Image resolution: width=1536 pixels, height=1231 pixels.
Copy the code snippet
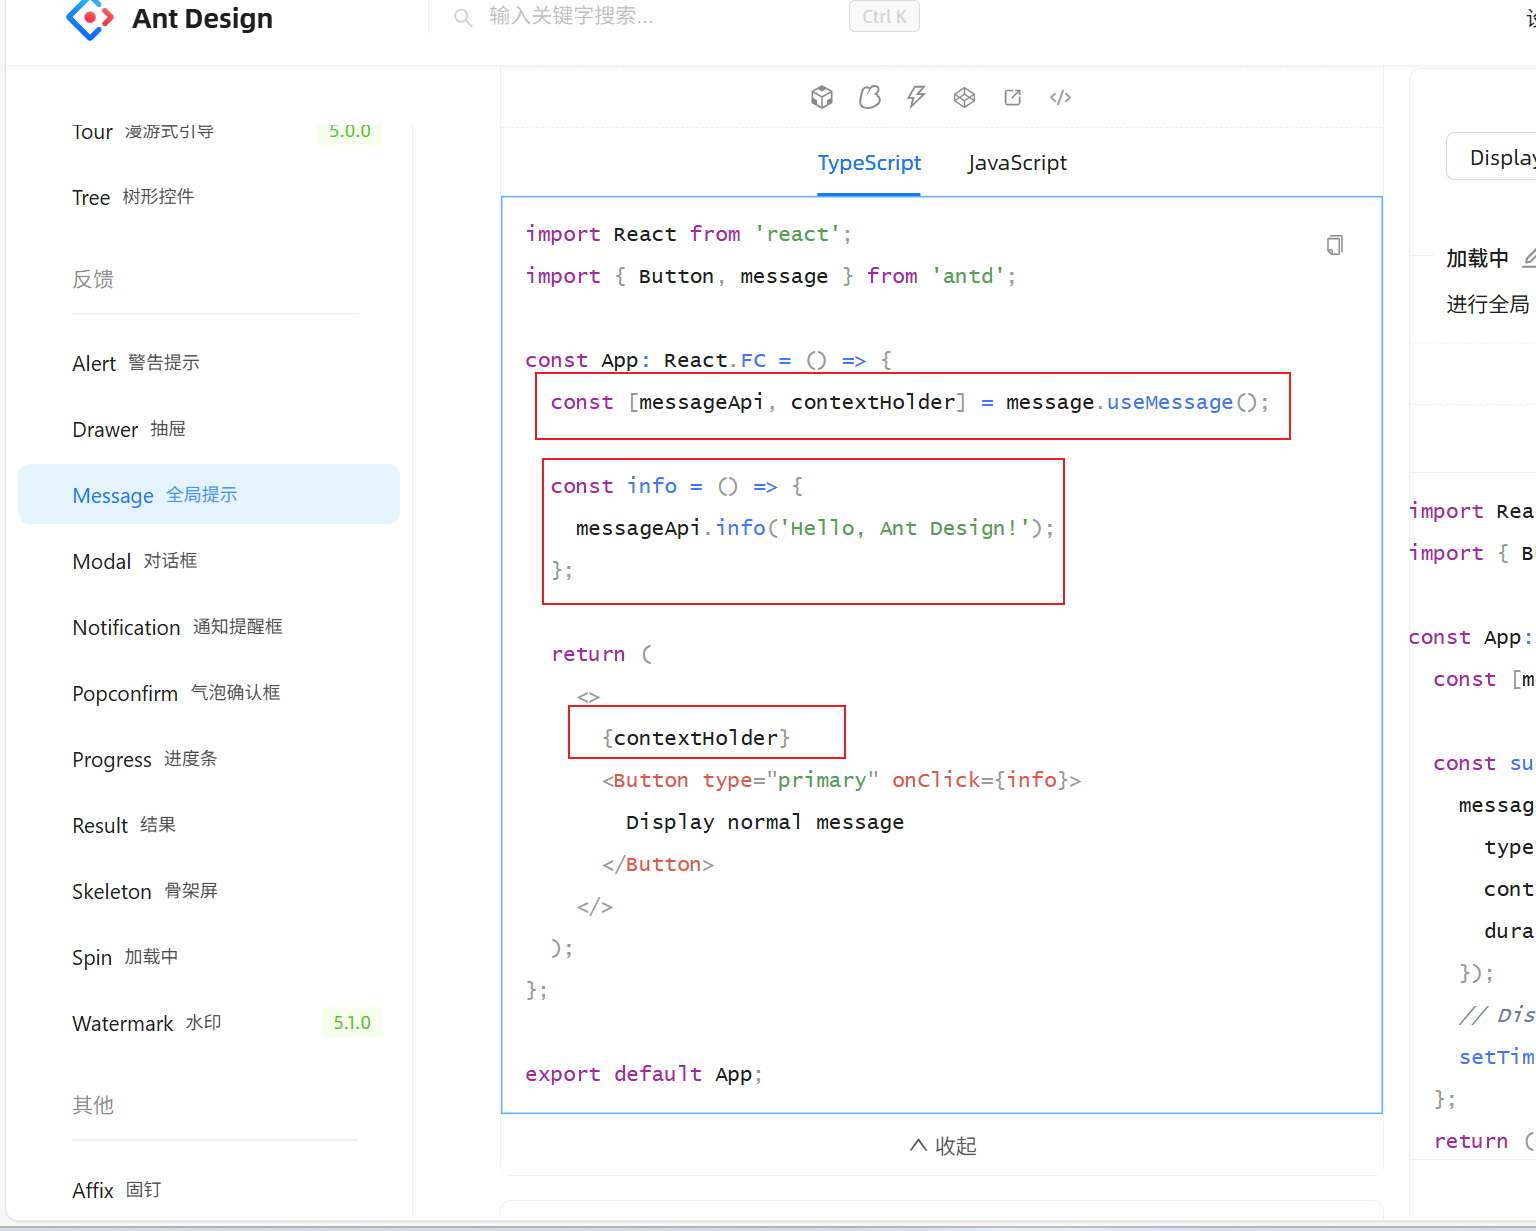click(x=1334, y=245)
